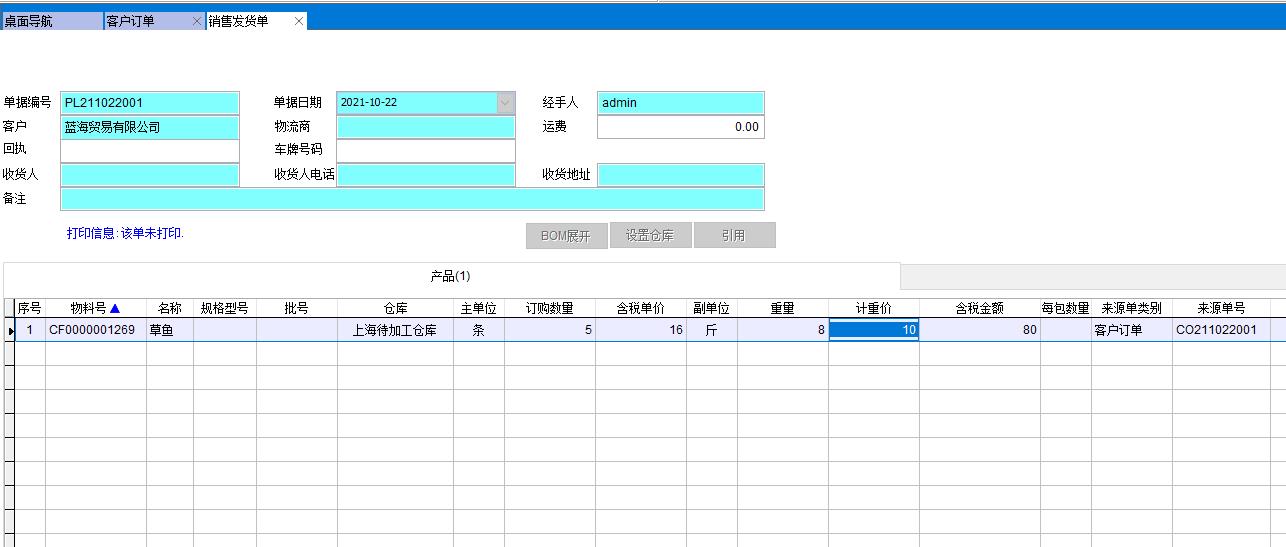
Task: Switch to the 桌面导航 tab
Action: coord(50,21)
